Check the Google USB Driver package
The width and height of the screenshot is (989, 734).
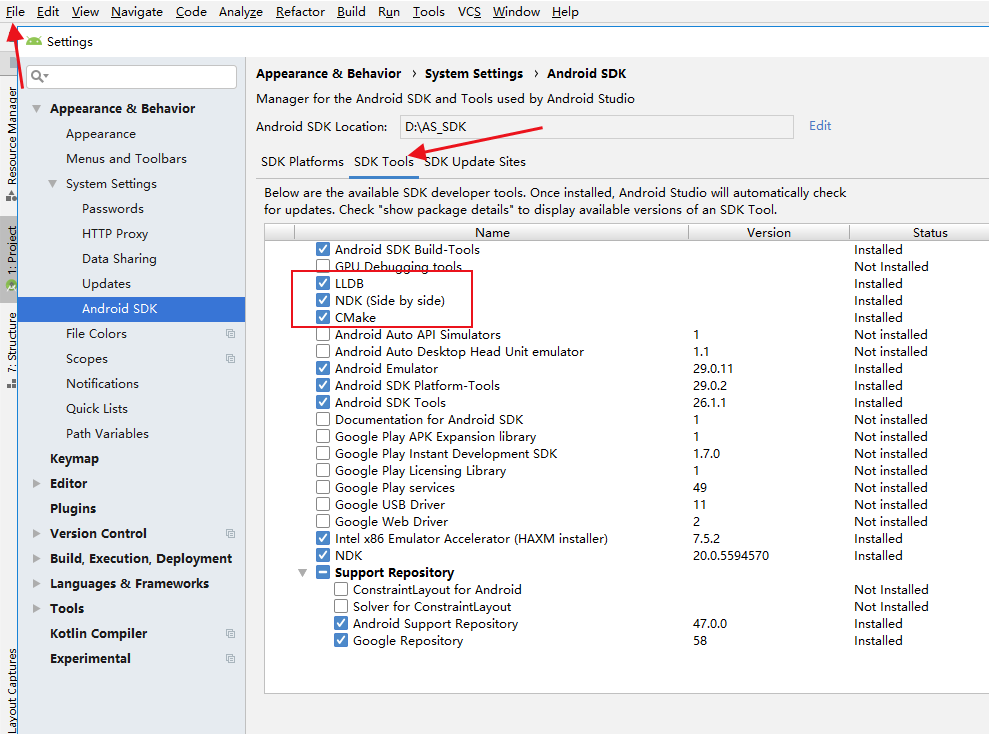(322, 504)
